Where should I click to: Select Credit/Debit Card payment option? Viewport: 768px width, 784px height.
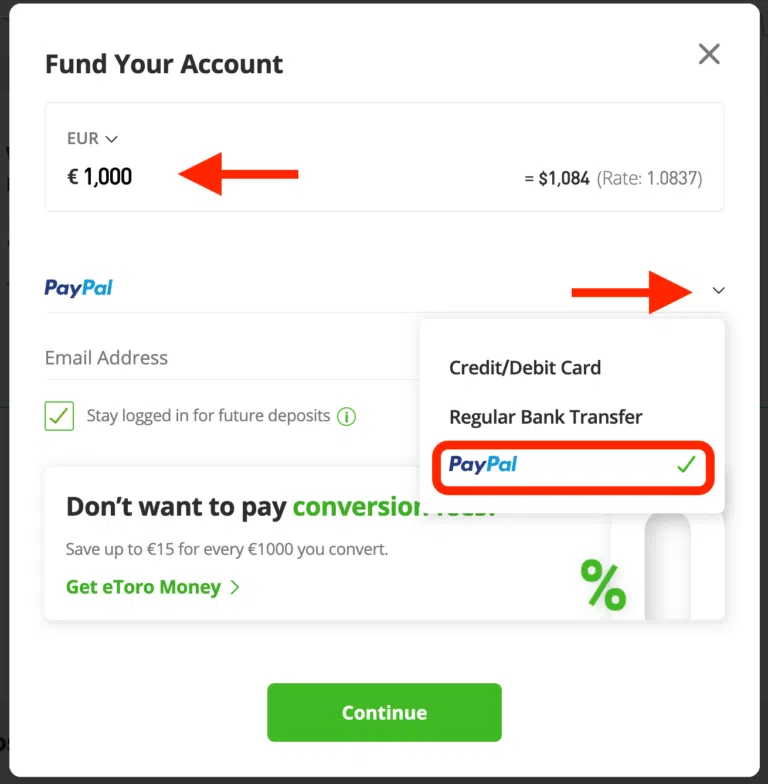tap(525, 368)
